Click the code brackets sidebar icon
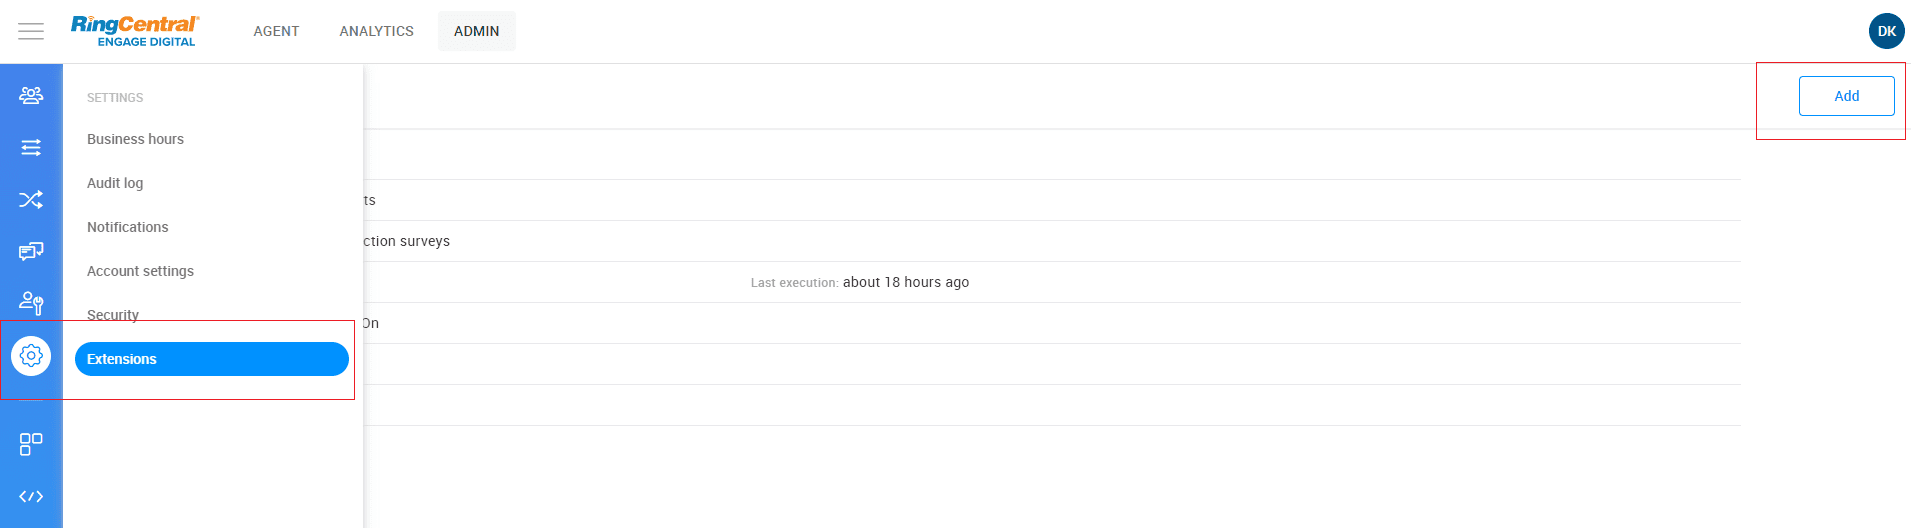This screenshot has height=528, width=1911. click(31, 496)
